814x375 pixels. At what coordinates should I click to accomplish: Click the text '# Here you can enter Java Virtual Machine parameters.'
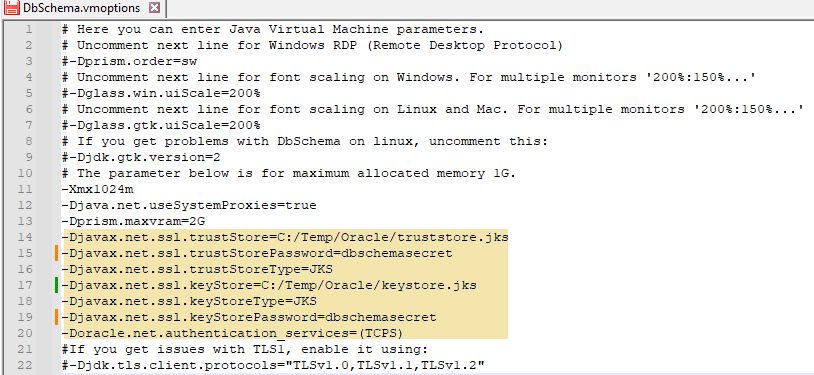point(273,30)
